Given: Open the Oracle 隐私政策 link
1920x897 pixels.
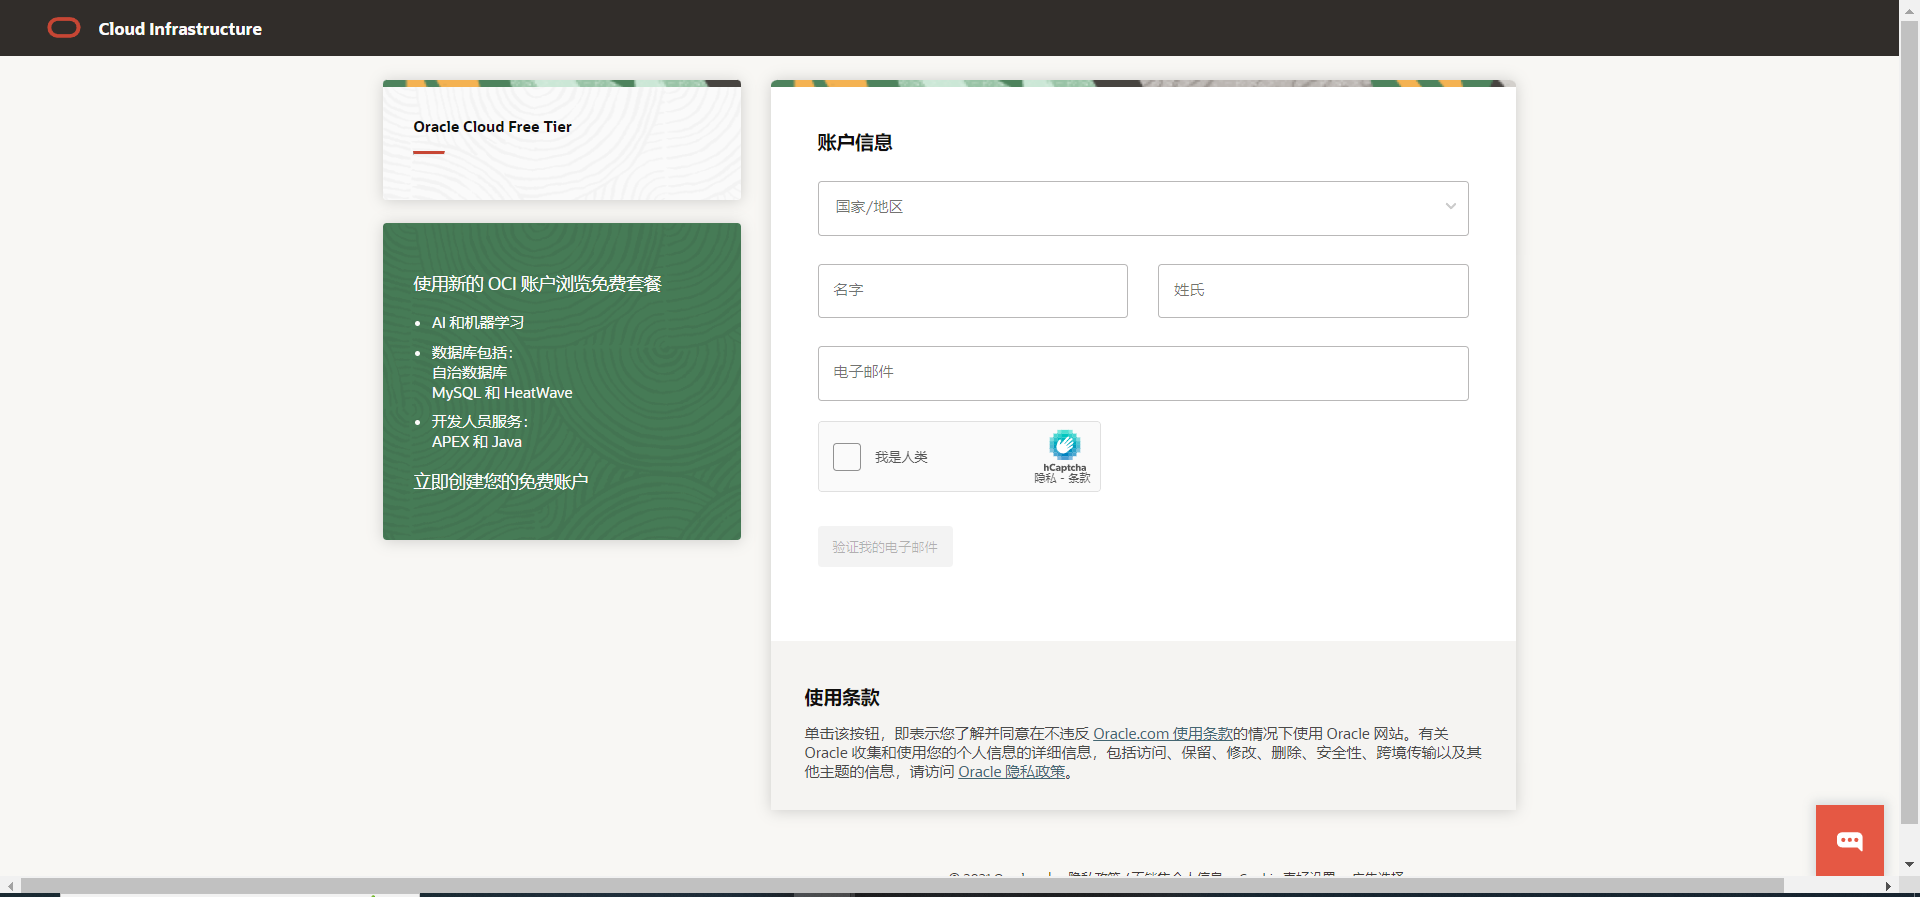Looking at the screenshot, I should point(1012,772).
